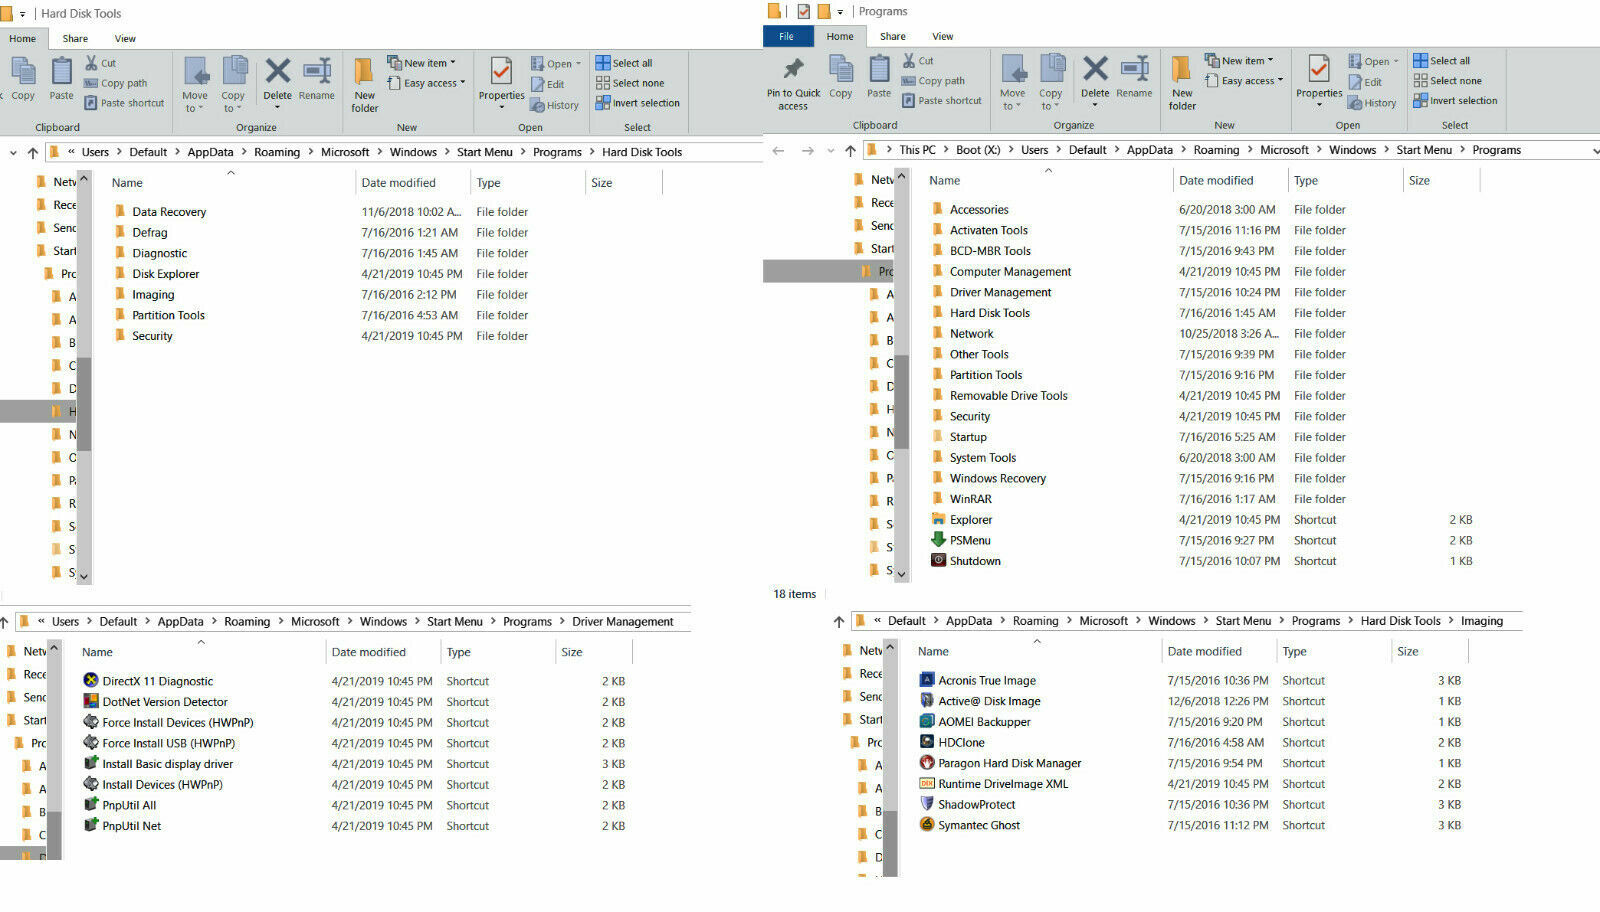Click the Up arrow in the Programs window
The image size is (1600, 912).
(850, 151)
